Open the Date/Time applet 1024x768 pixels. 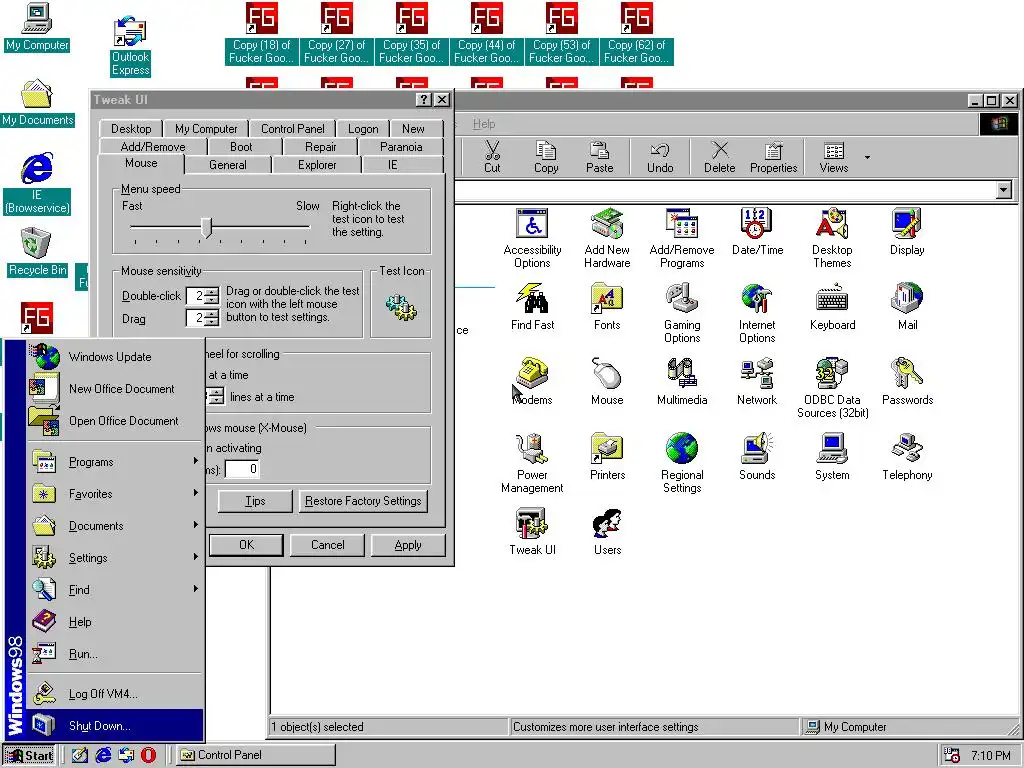[757, 232]
